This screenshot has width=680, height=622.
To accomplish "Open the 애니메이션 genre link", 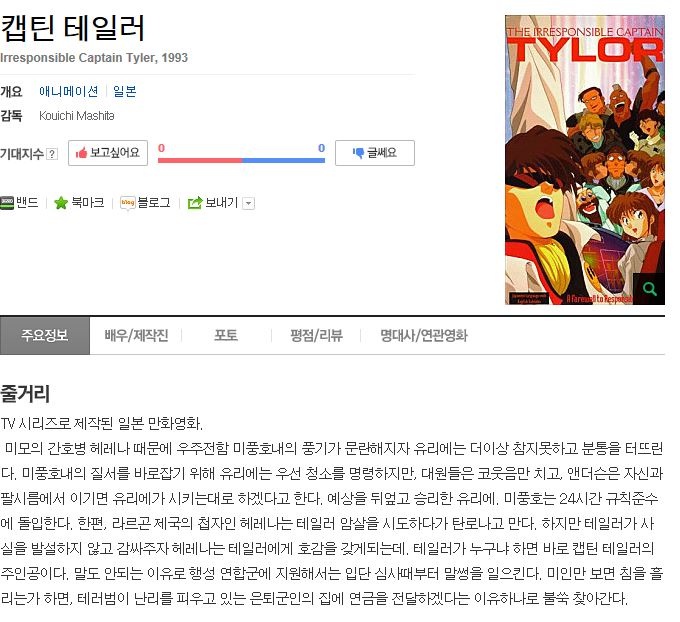I will pyautogui.click(x=69, y=92).
